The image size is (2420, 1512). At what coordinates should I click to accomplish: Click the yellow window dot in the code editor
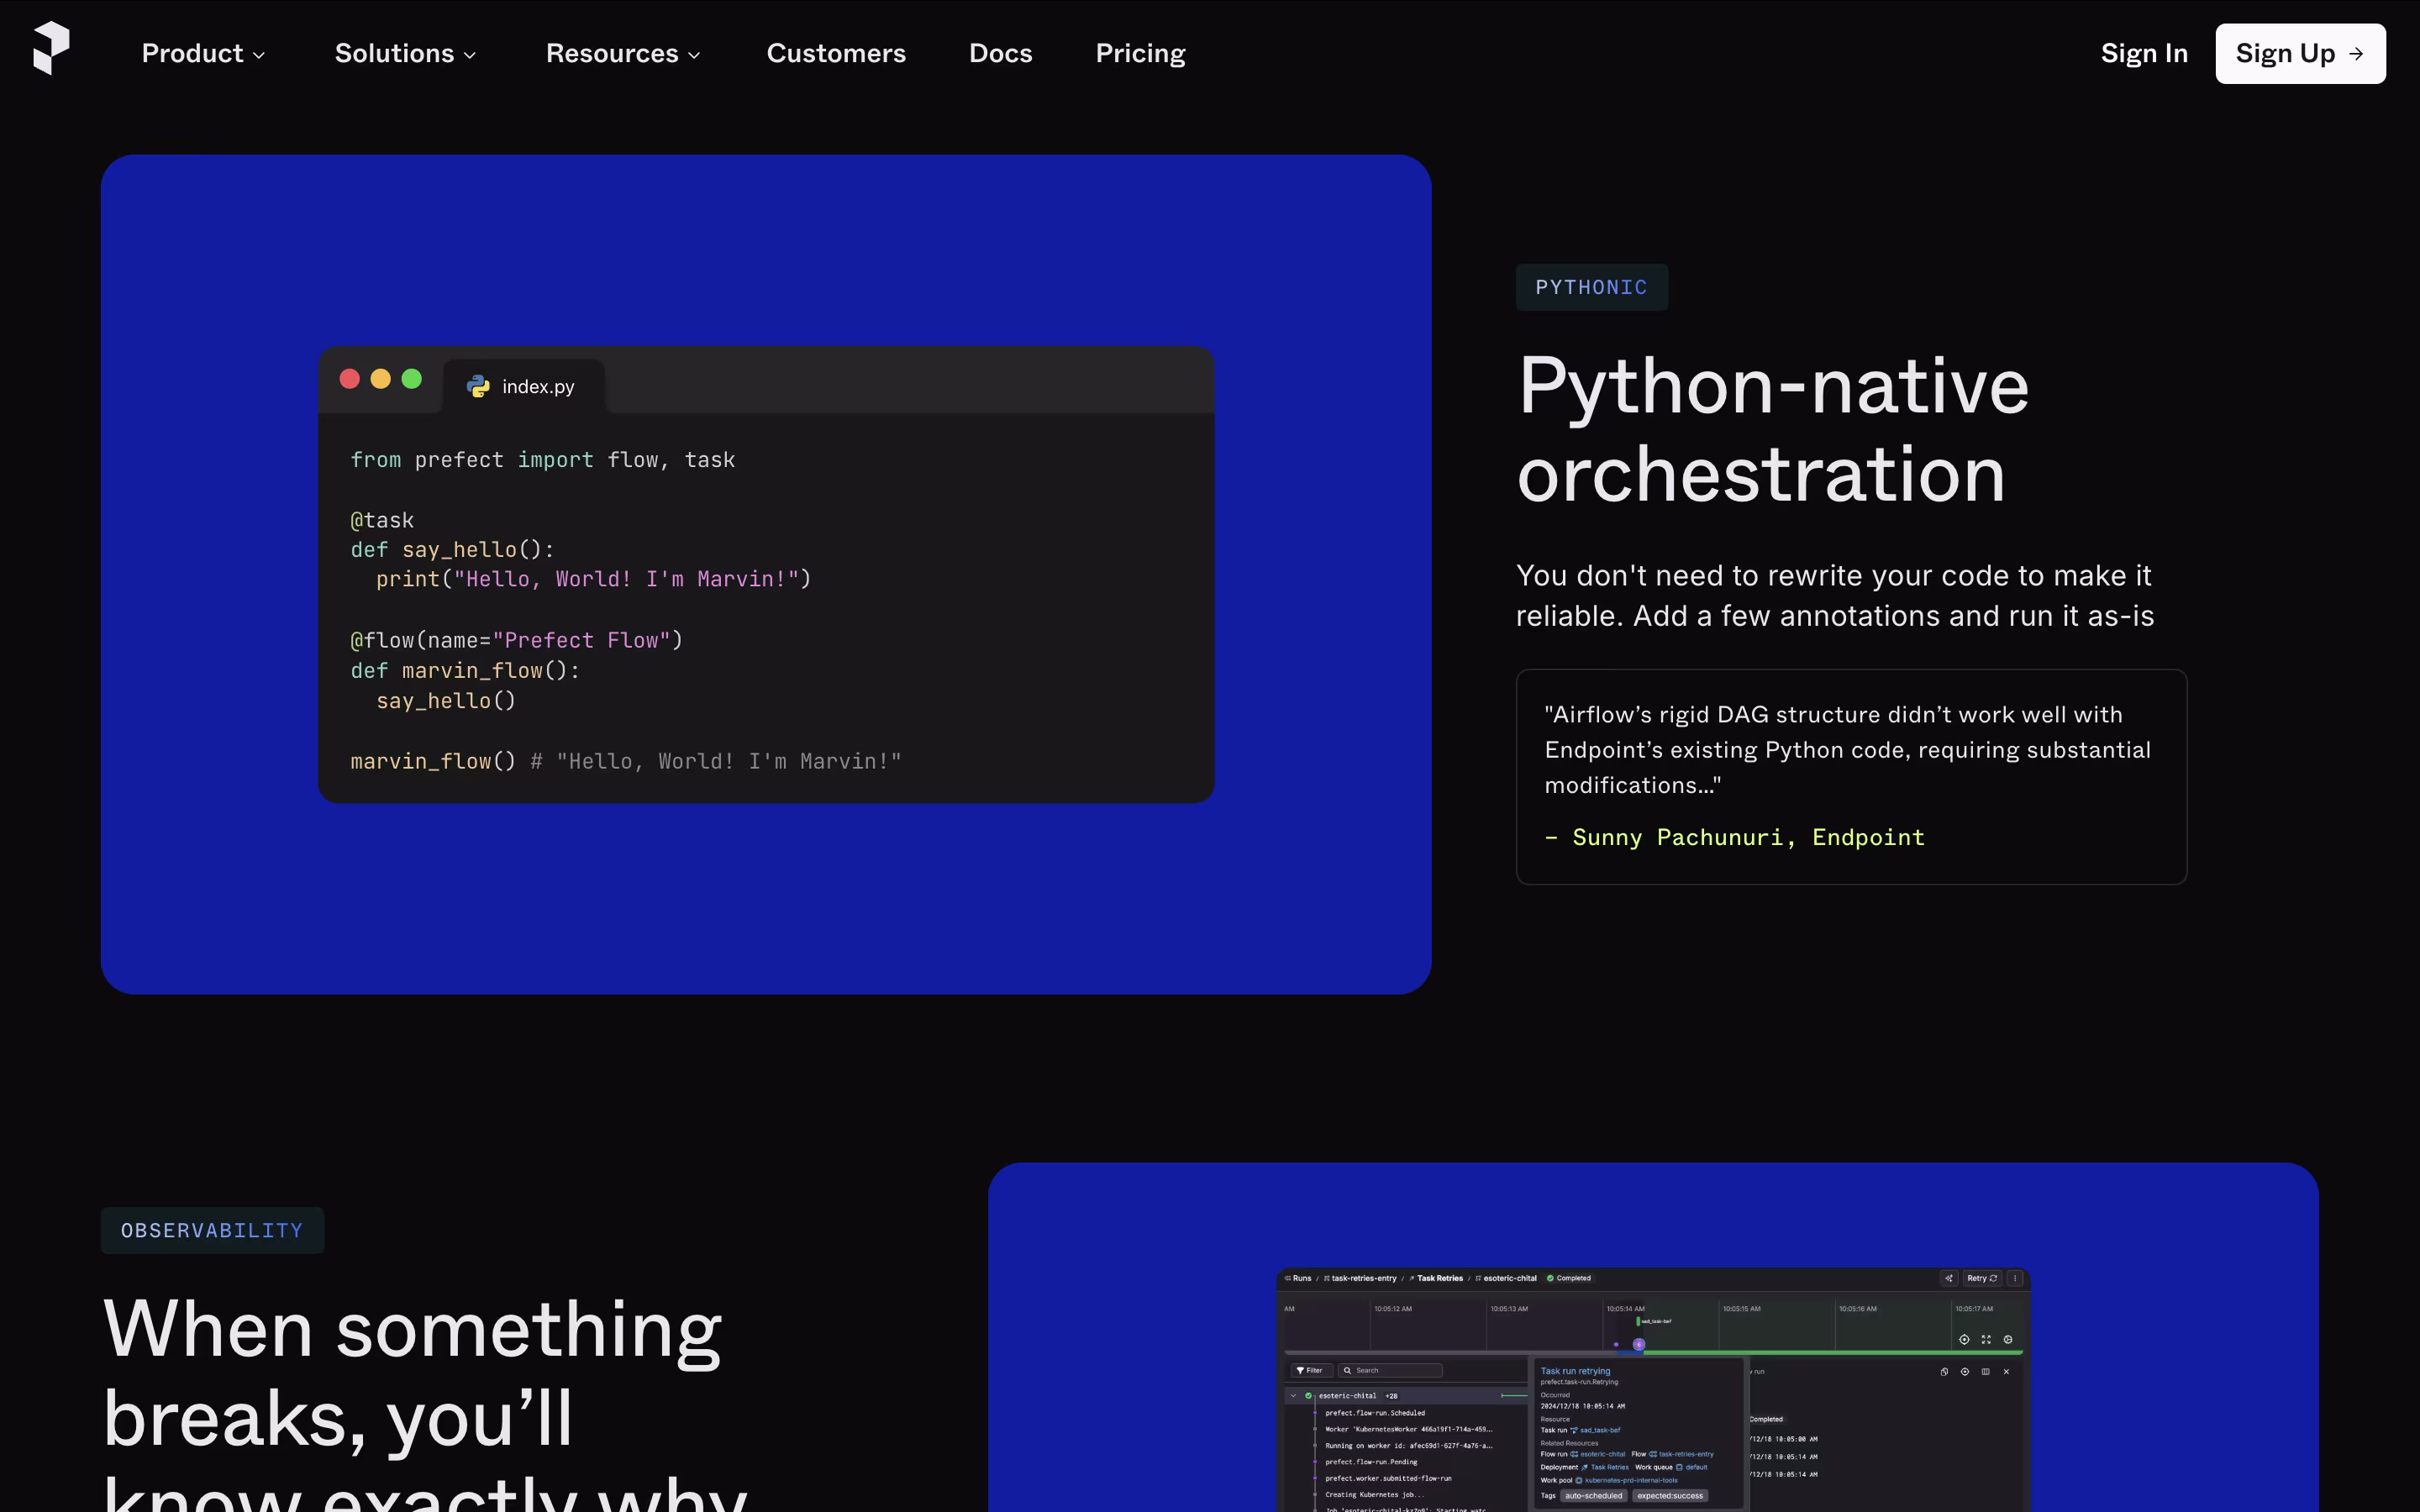click(x=381, y=379)
